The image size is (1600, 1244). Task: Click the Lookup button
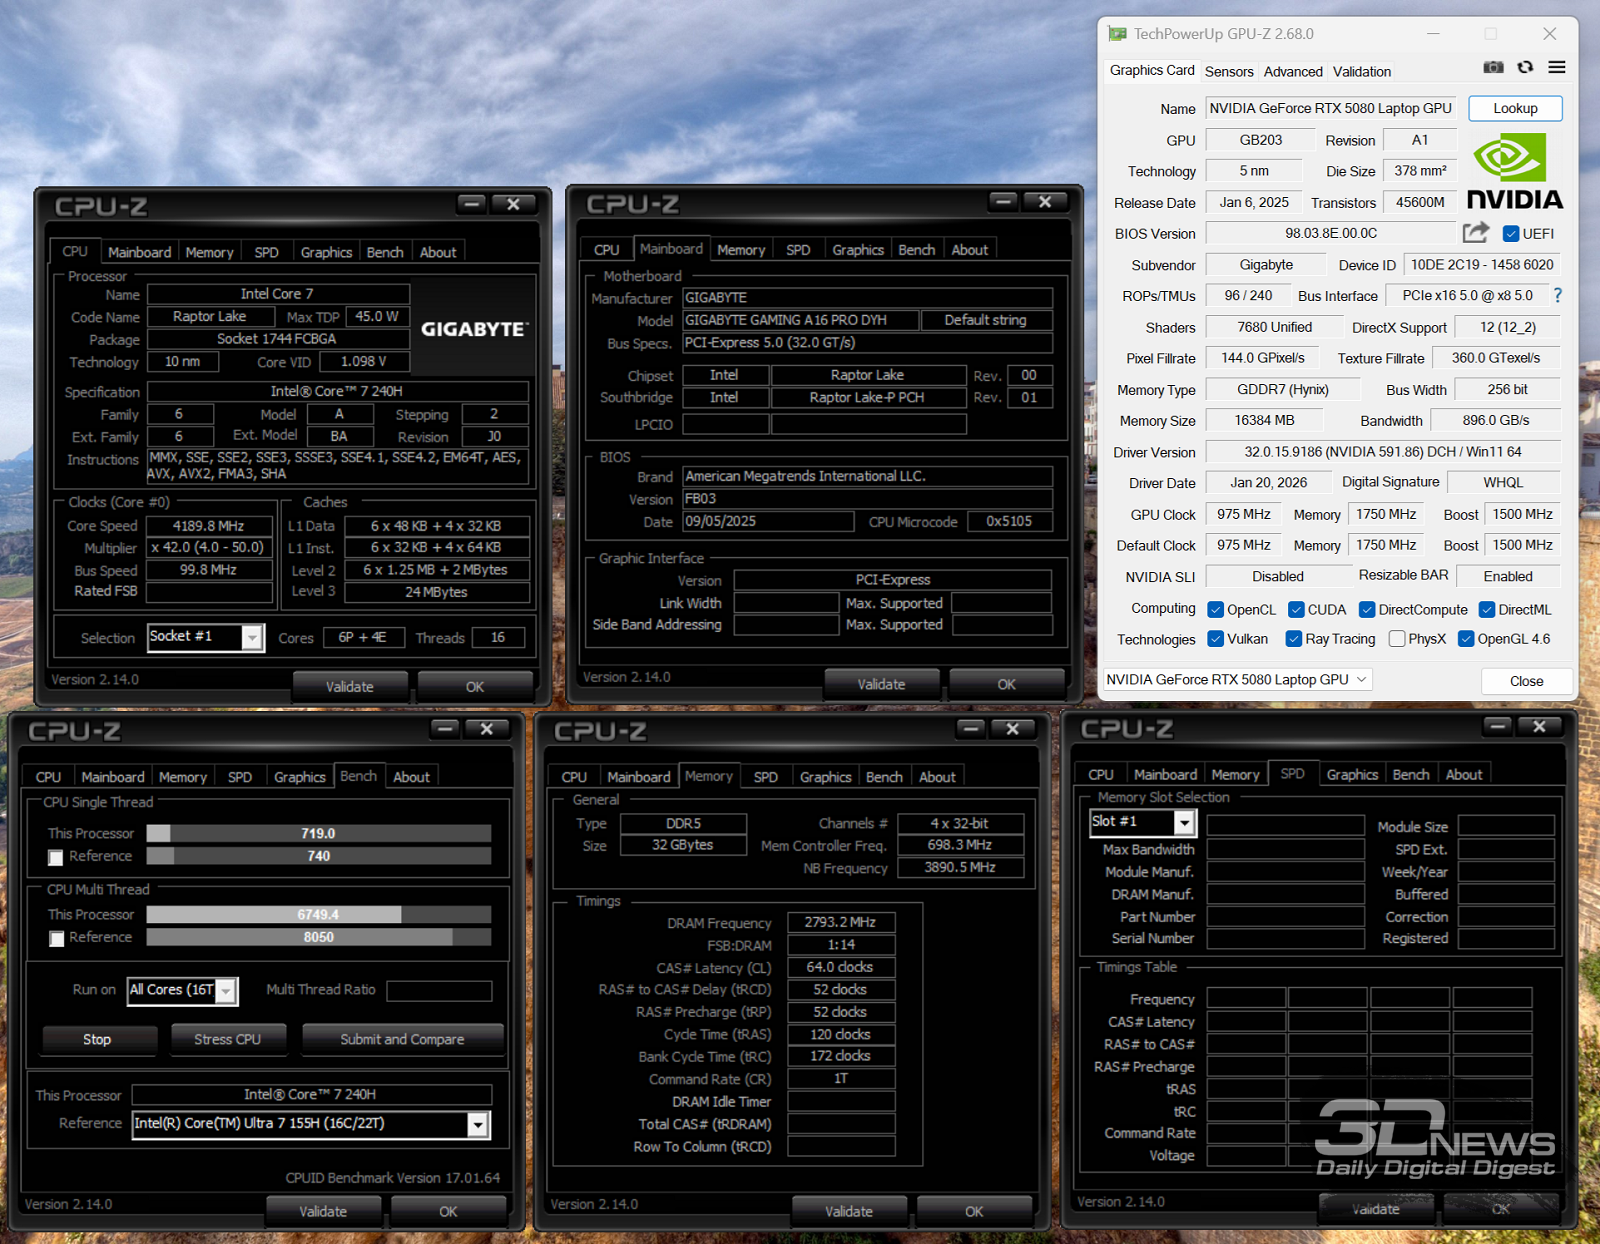pyautogui.click(x=1515, y=108)
